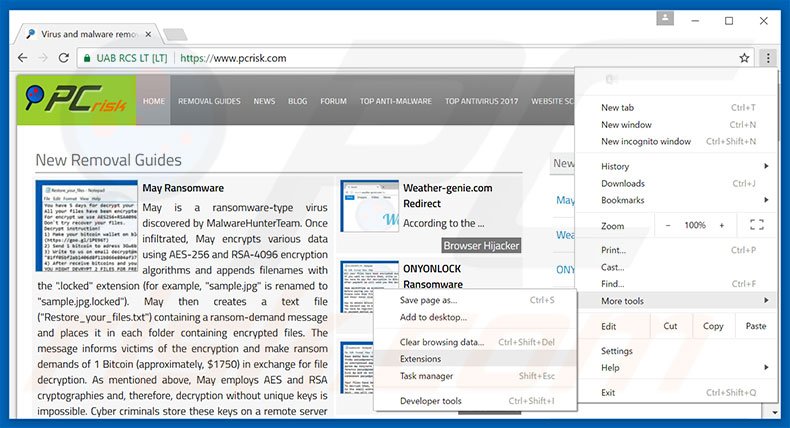Open May Ransomware notepad thumbnail
The width and height of the screenshot is (790, 428).
(87, 226)
